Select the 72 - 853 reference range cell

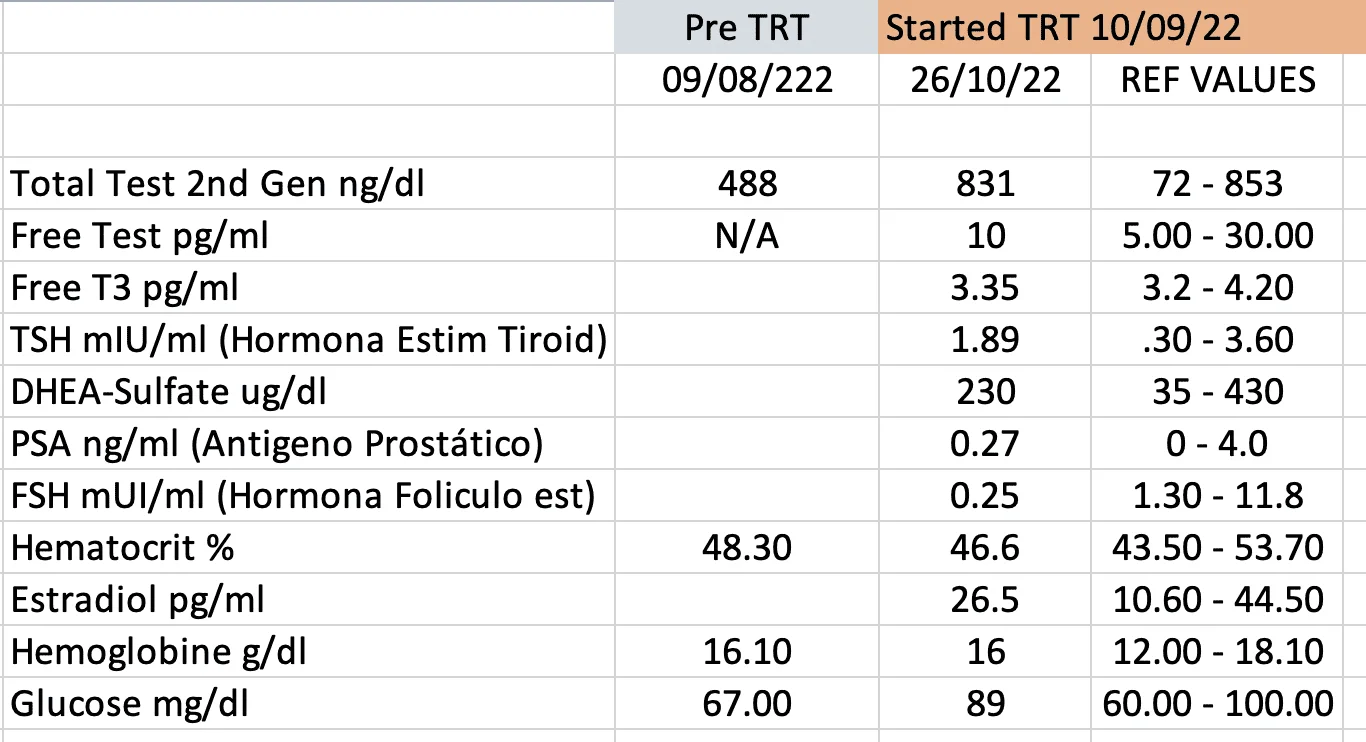[1218, 184]
